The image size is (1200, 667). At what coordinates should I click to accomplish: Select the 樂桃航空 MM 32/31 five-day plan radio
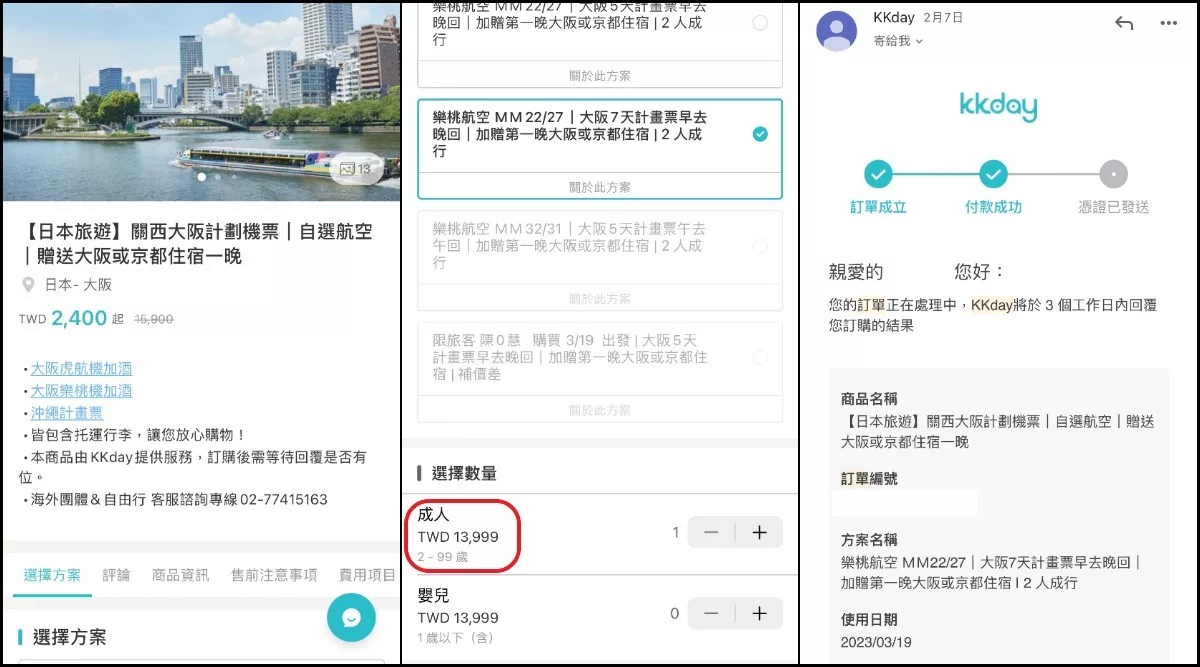click(761, 245)
